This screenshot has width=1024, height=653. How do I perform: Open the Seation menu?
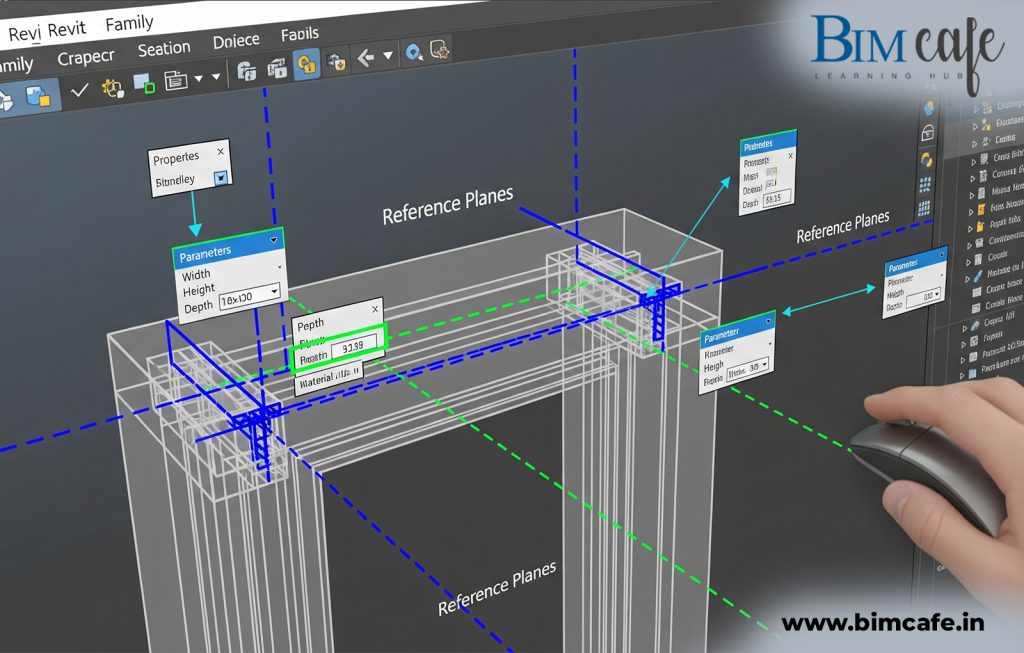[x=164, y=49]
